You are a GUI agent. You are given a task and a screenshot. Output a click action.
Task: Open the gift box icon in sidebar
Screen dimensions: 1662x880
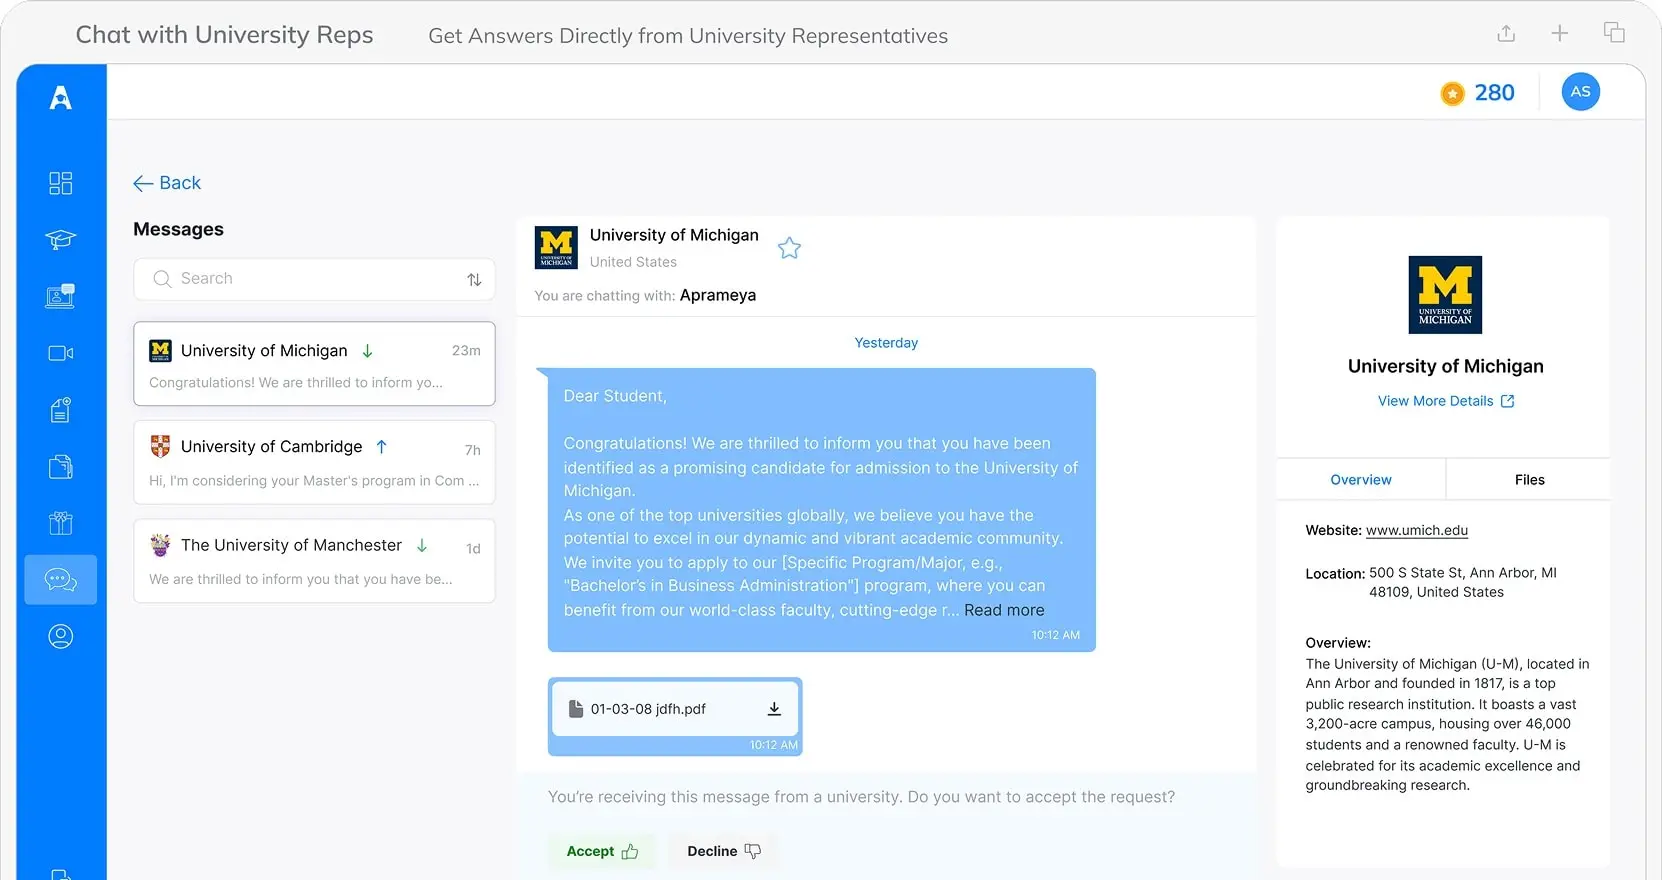[61, 523]
